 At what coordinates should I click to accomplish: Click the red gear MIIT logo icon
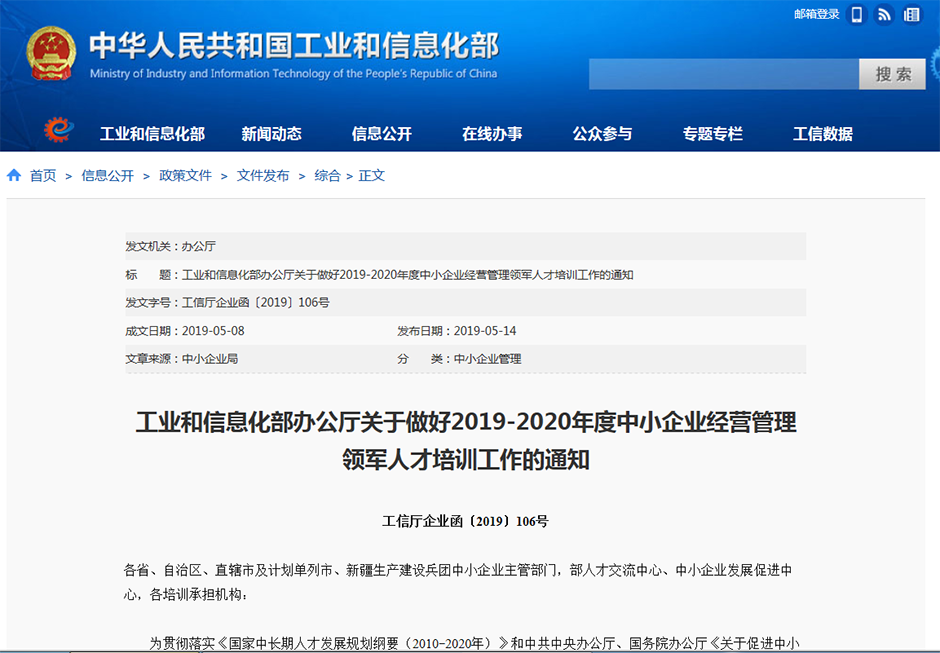coord(58,130)
